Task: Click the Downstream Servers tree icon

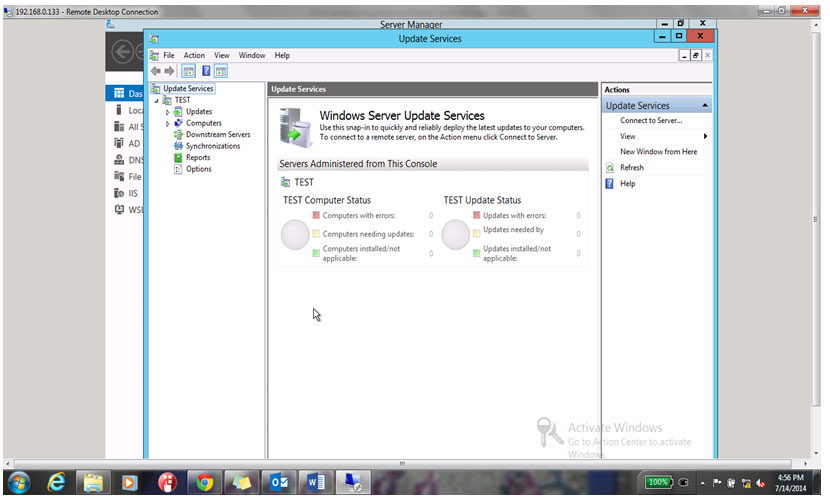Action: (x=178, y=134)
